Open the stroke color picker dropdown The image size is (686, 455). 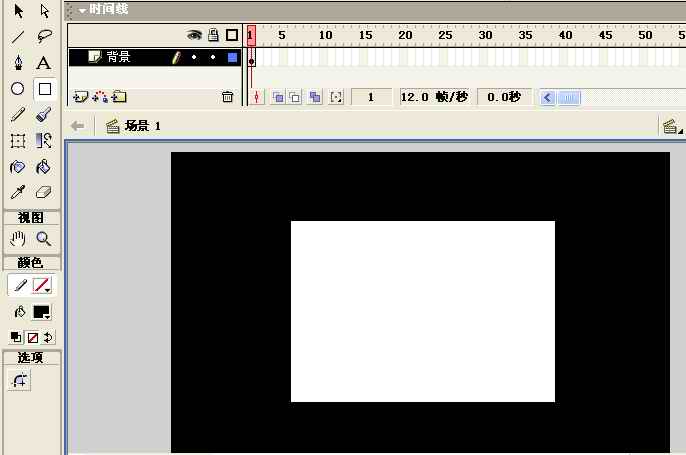pyautogui.click(x=41, y=286)
